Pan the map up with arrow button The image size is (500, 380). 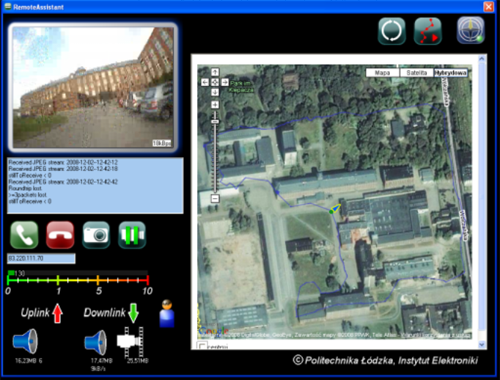215,72
